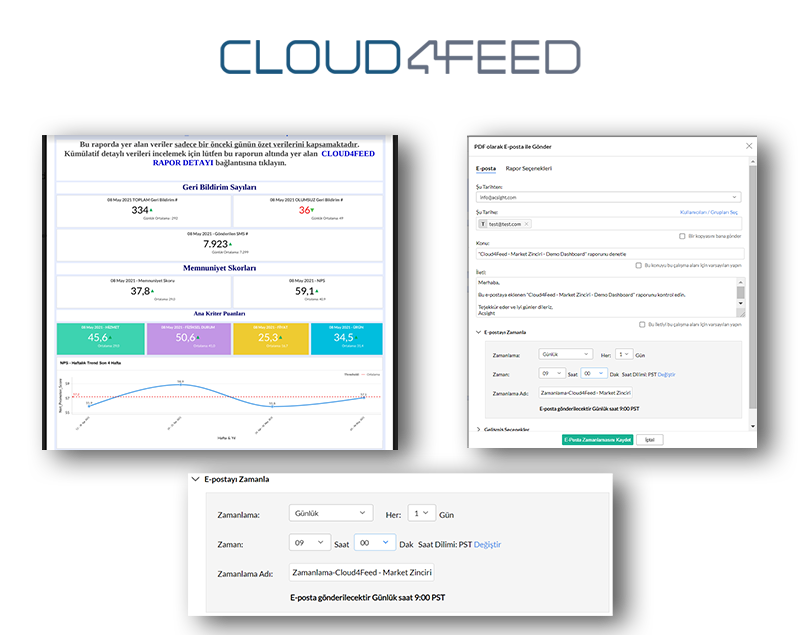Screen dimensions: 800x635
Task: Collapse E-postayı Zamanla in the enlarged panel
Action: coord(195,479)
